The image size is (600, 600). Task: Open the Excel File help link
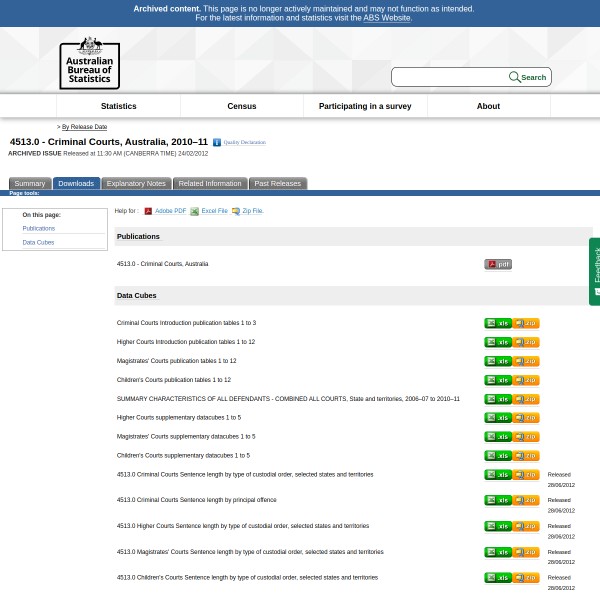pos(214,211)
